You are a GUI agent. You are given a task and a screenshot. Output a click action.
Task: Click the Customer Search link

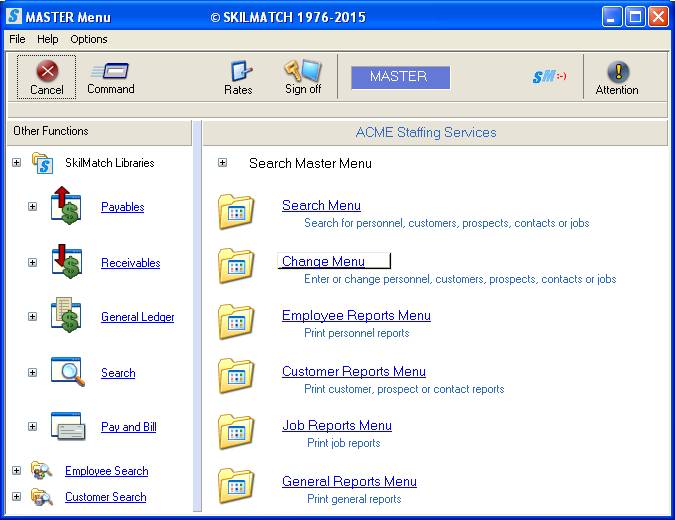[x=105, y=497]
